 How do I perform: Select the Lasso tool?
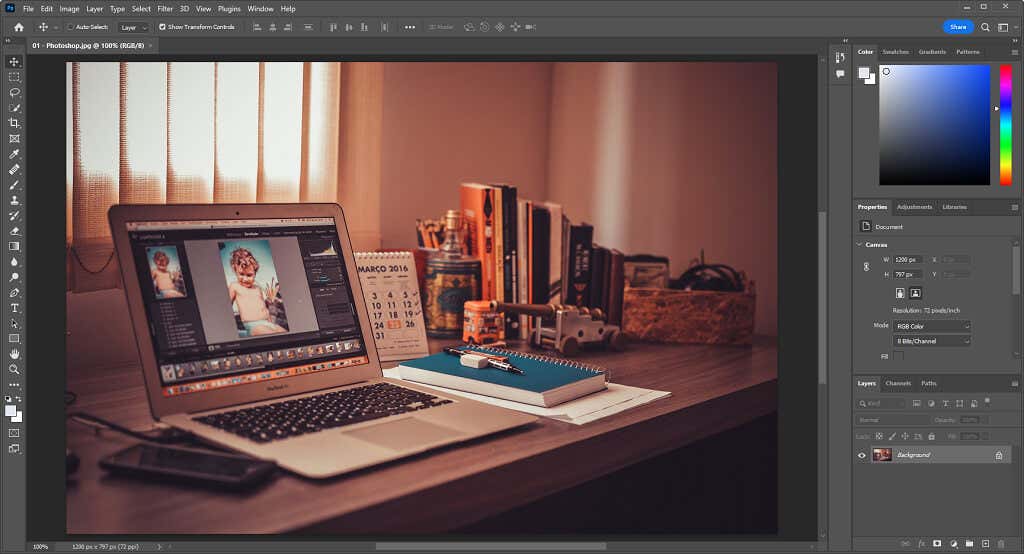tap(14, 92)
